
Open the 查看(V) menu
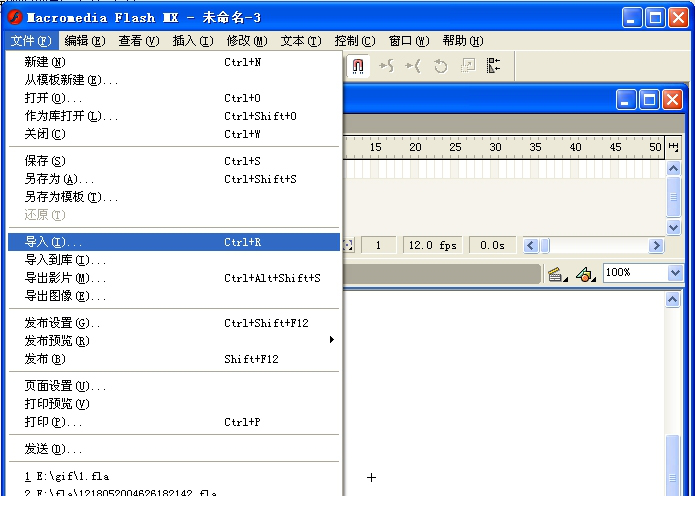(x=139, y=41)
